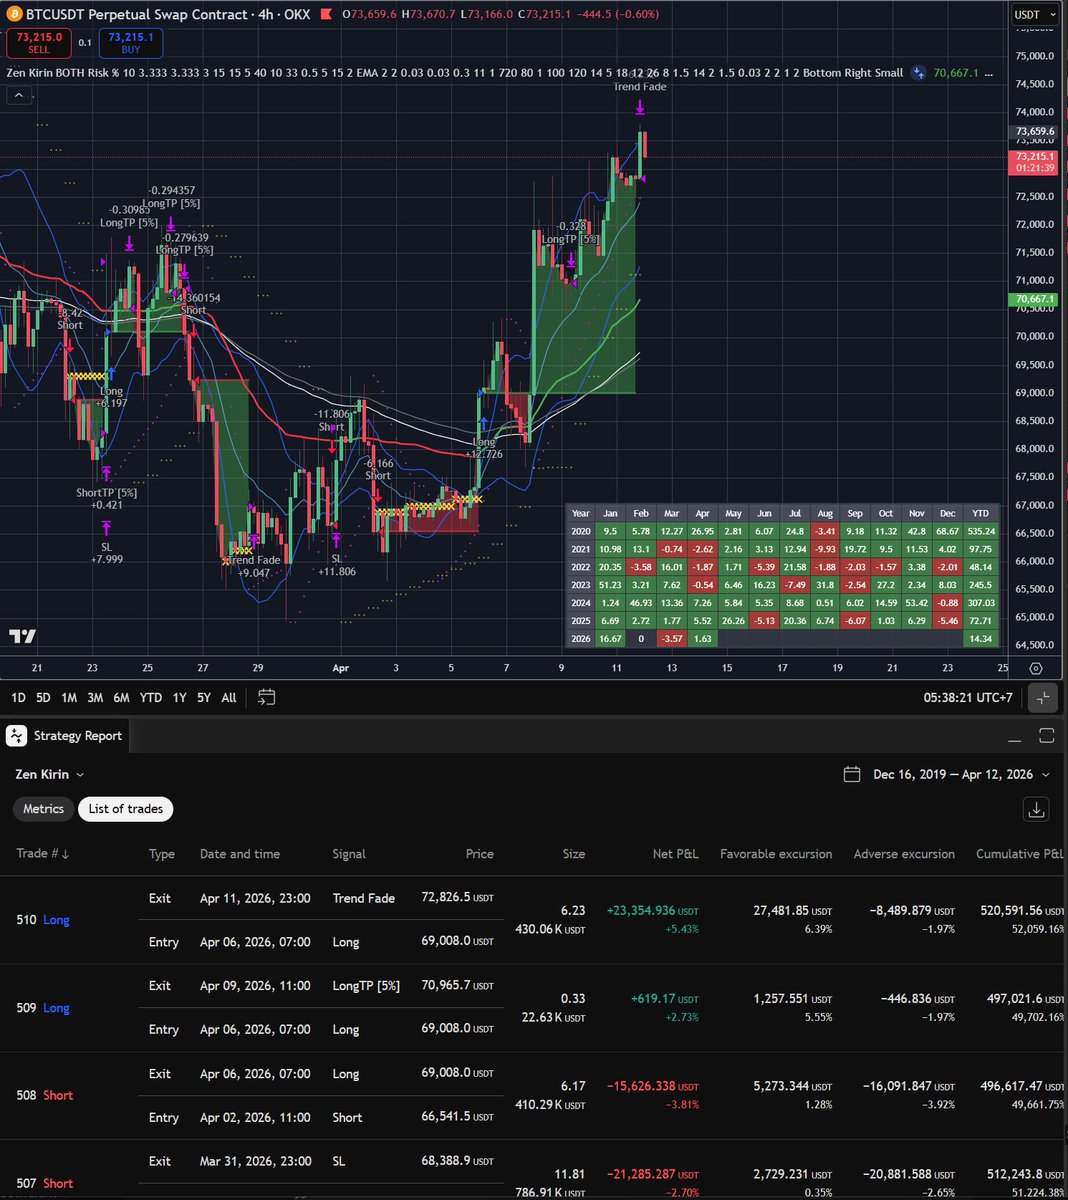Set the chart range to 3M
Image resolution: width=1068 pixels, height=1200 pixels.
coord(95,698)
